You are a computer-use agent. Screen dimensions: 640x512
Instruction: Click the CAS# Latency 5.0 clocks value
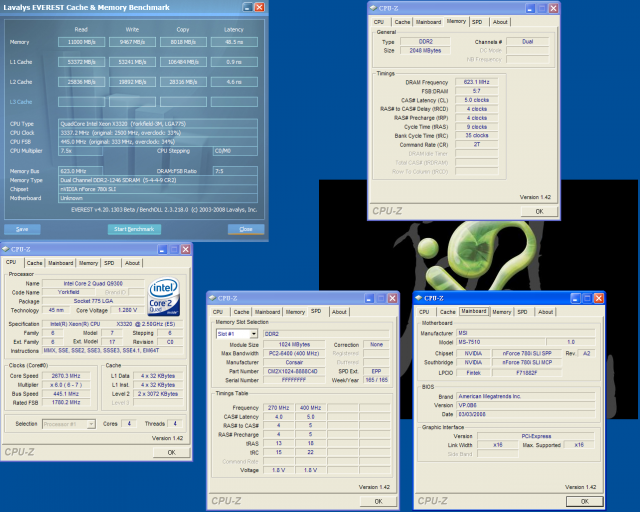coord(476,100)
